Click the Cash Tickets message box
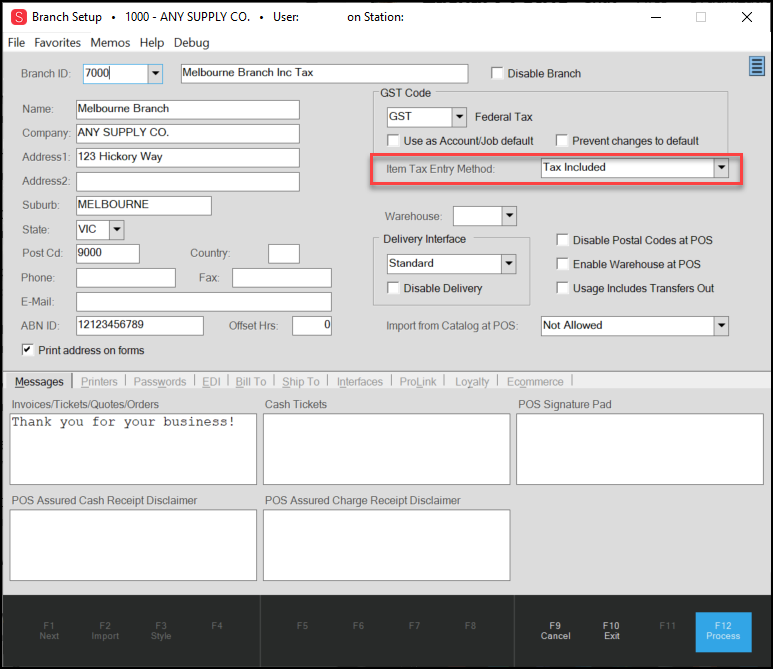This screenshot has height=669, width=773. click(x=386, y=449)
